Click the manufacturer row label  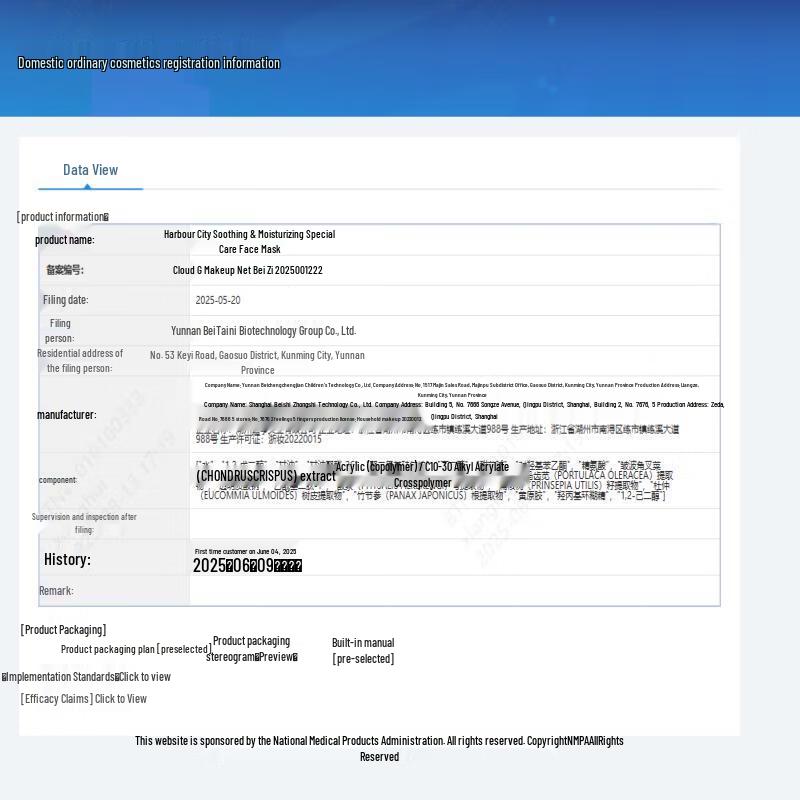coord(67,414)
